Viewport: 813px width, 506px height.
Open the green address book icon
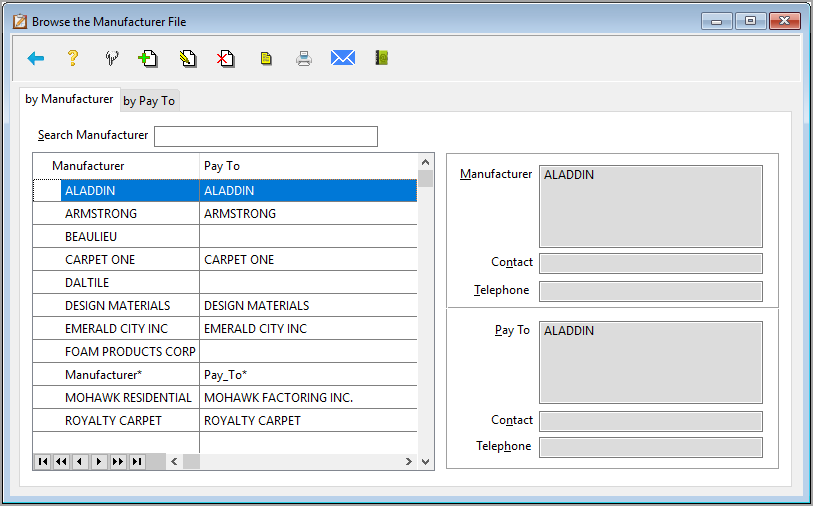click(x=382, y=58)
